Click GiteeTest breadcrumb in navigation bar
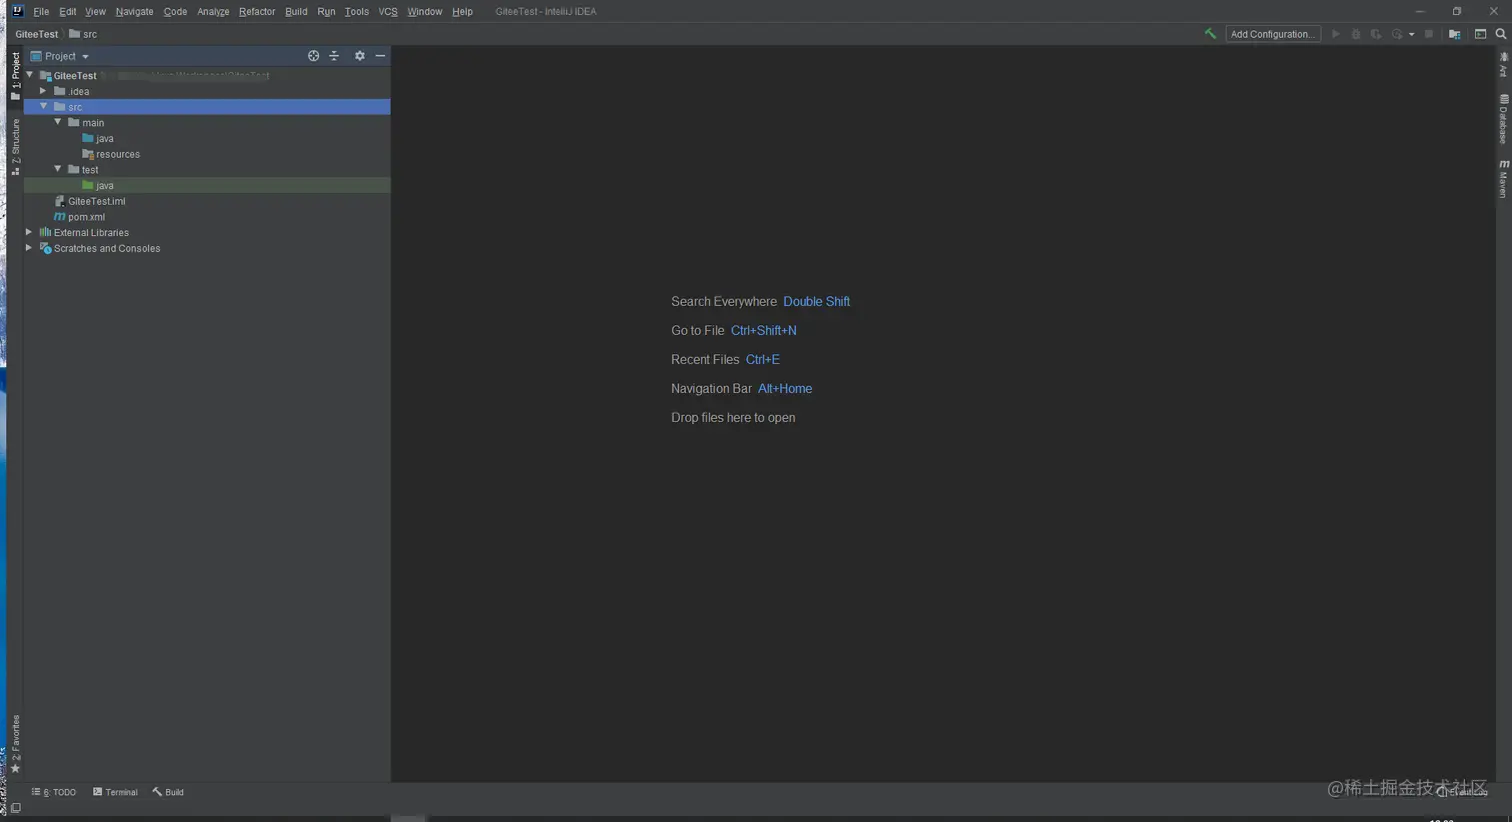 click(x=37, y=34)
